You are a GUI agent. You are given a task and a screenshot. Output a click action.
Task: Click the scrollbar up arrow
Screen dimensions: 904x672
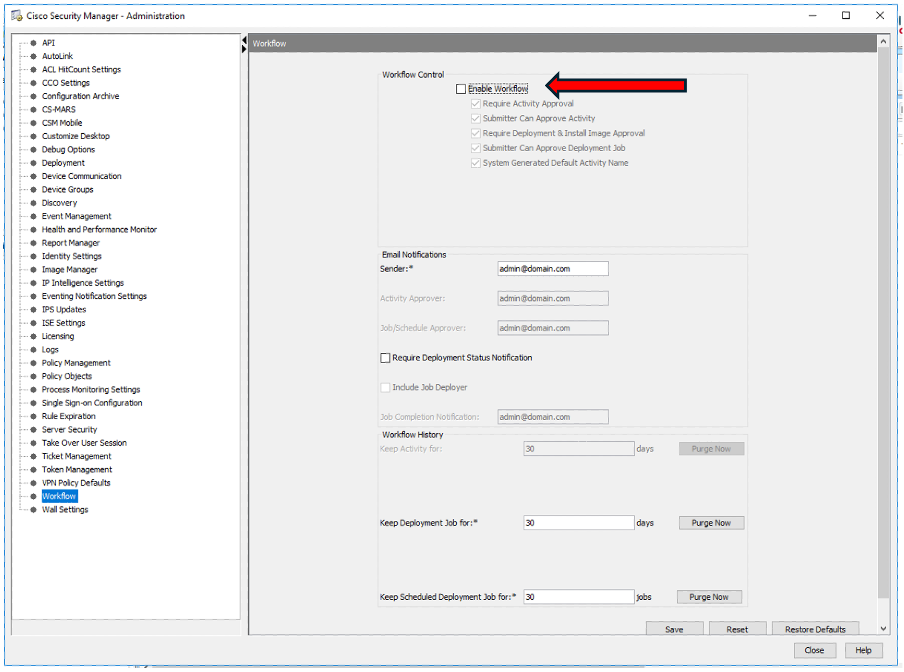883,41
